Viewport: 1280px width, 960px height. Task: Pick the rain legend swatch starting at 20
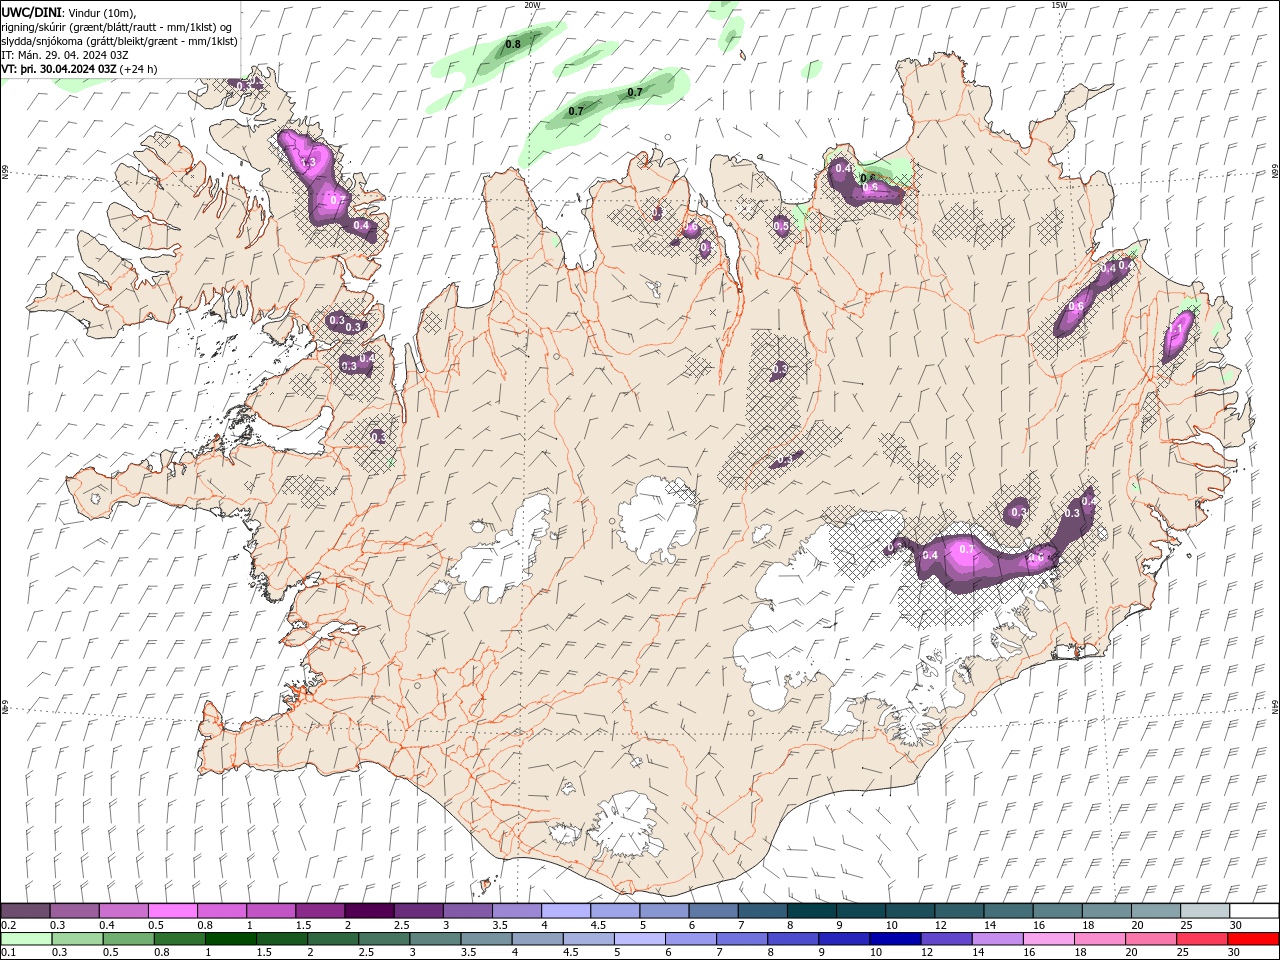[x=1150, y=939]
